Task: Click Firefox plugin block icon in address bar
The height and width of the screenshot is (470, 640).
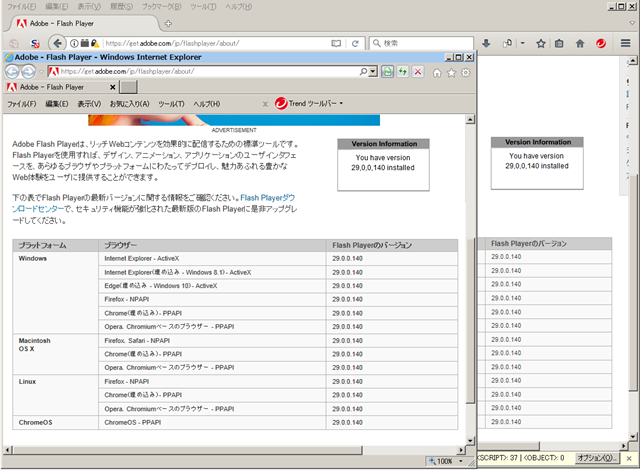Action: 84,43
